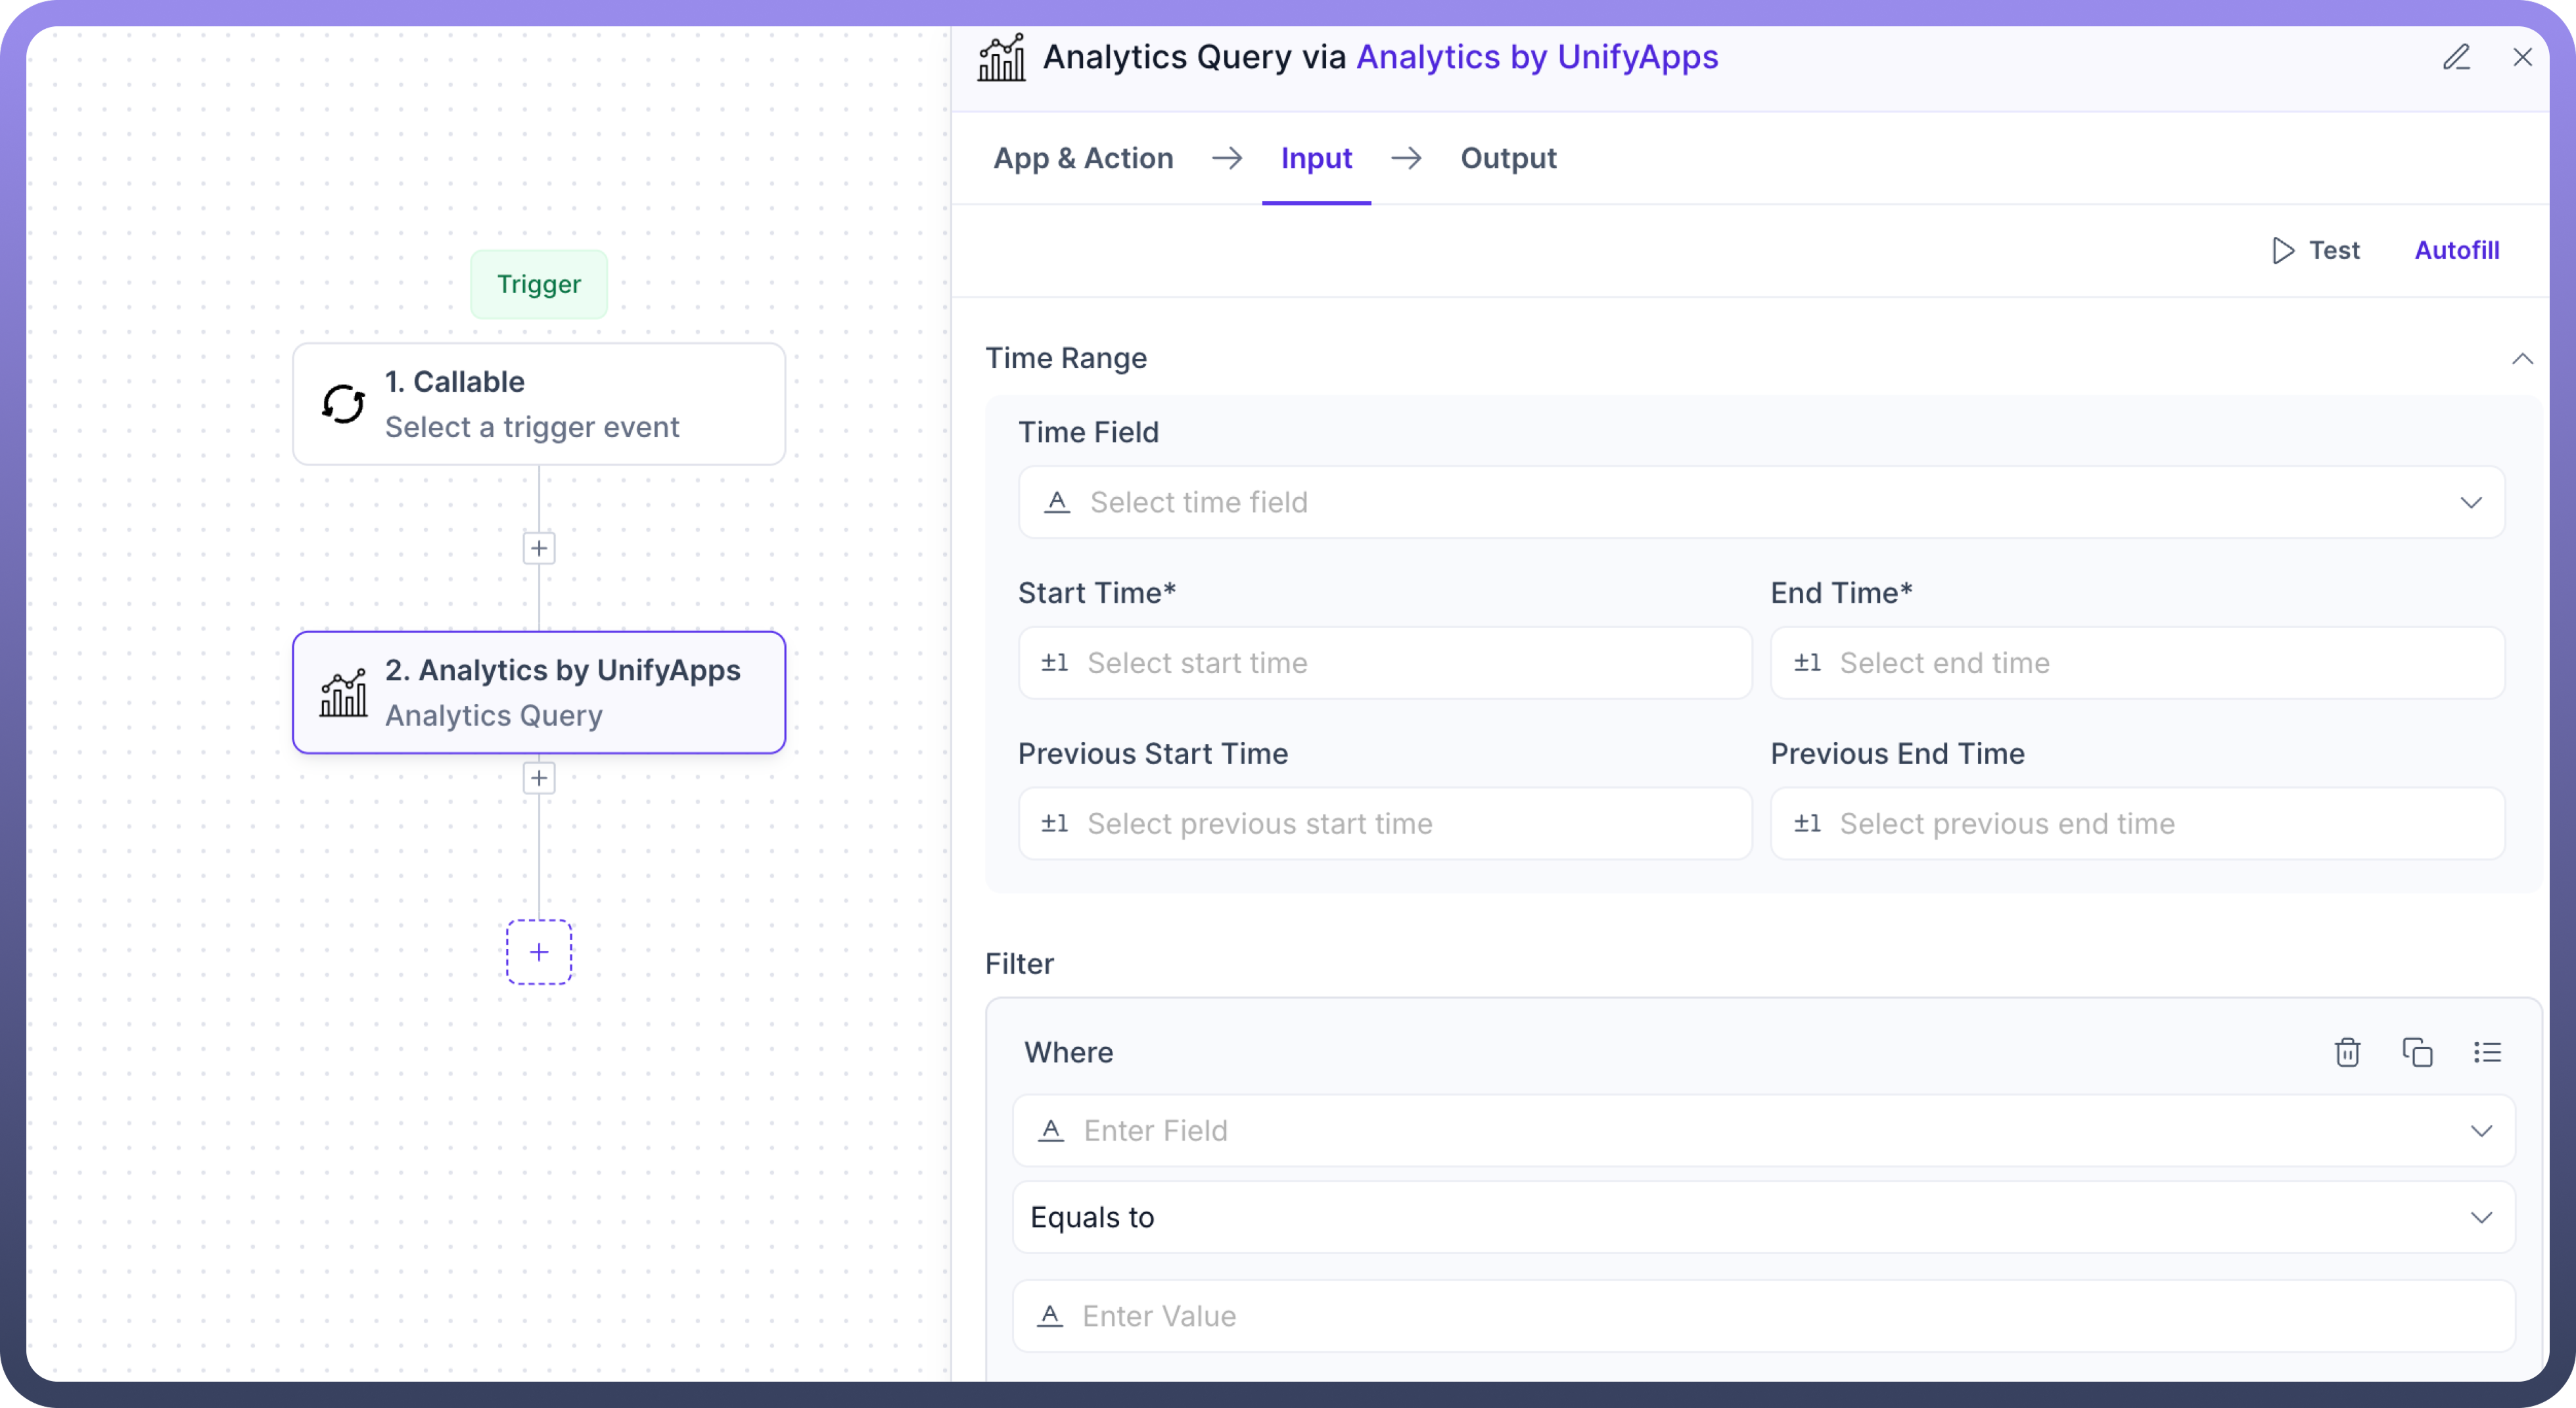Click plus between Callable and Analytics steps
2576x1408 pixels.
coord(539,548)
